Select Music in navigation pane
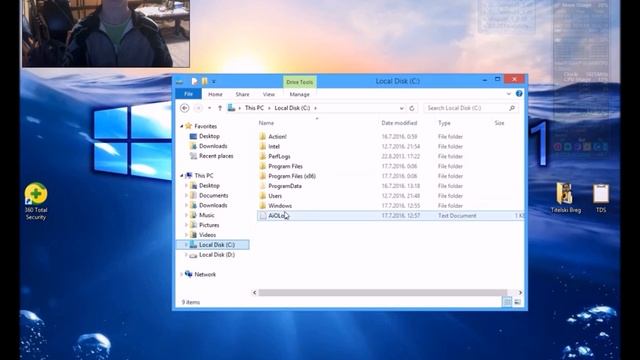 click(x=206, y=215)
